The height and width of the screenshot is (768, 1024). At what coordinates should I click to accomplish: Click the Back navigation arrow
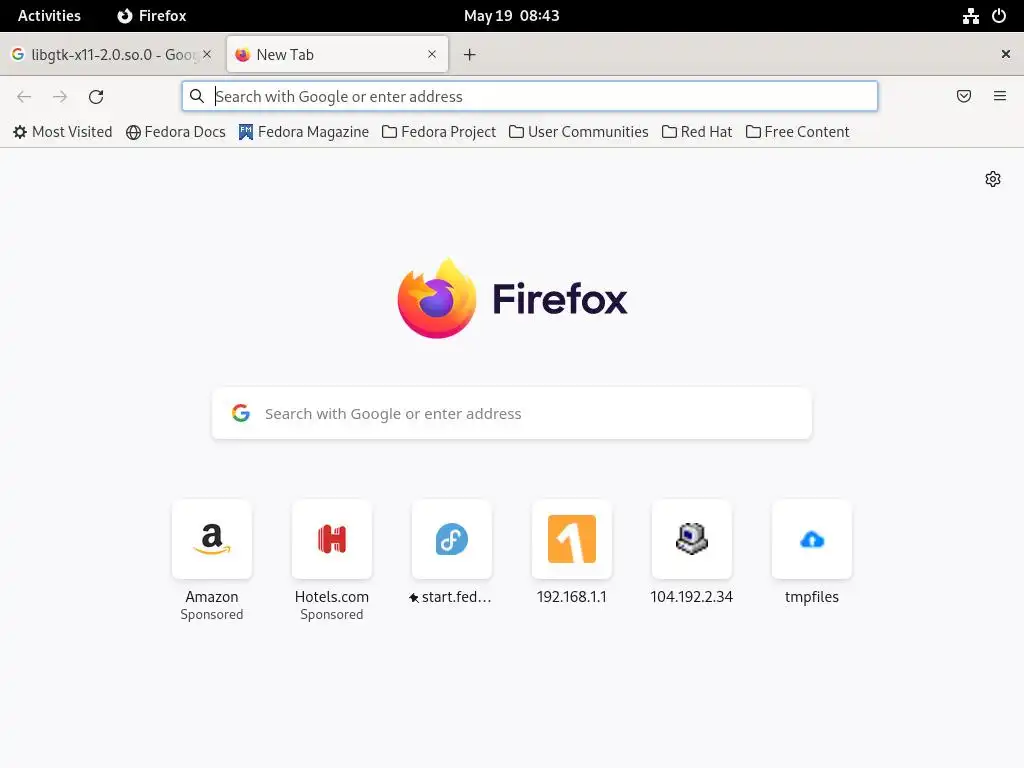pyautogui.click(x=24, y=97)
